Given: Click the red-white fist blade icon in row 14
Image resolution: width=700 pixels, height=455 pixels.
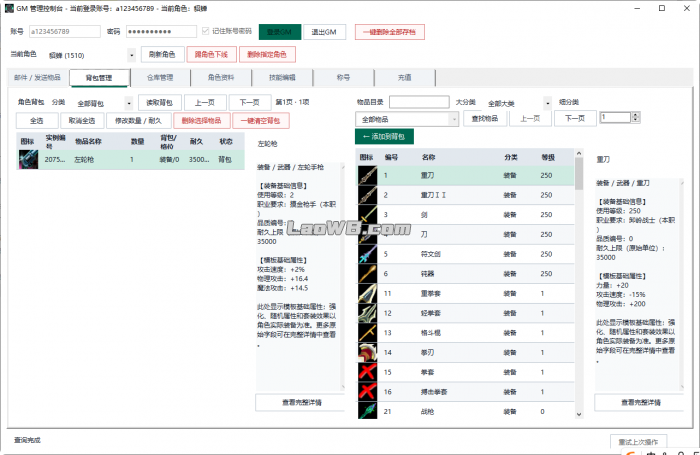Looking at the screenshot, I should 367,352.
